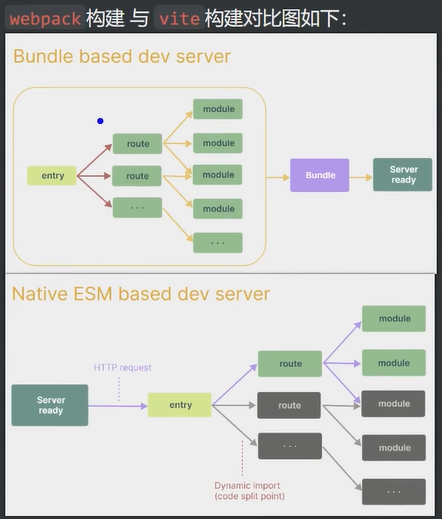Click the "HTTP request" label
The height and width of the screenshot is (519, 442).
[x=122, y=367]
